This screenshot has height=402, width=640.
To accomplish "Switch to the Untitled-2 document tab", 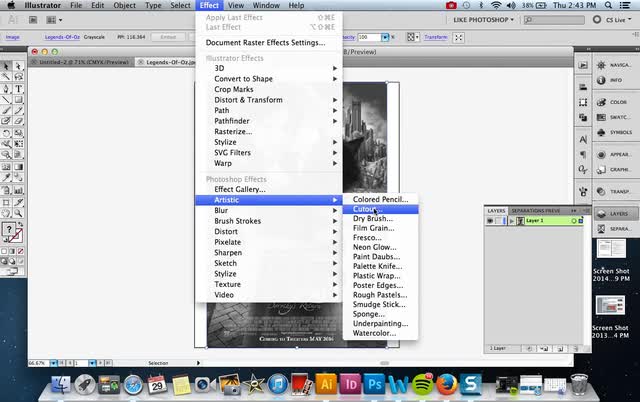I will [83, 62].
